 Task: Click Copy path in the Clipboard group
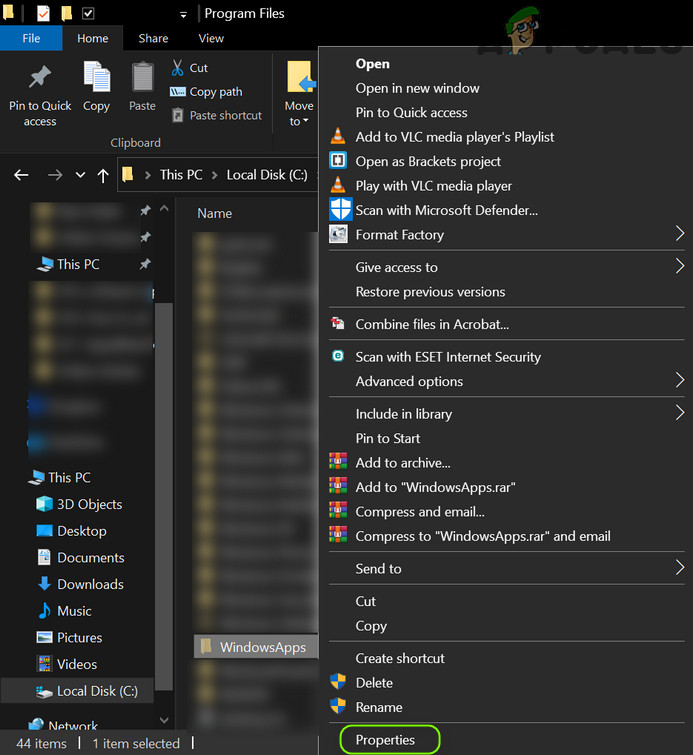point(215,92)
